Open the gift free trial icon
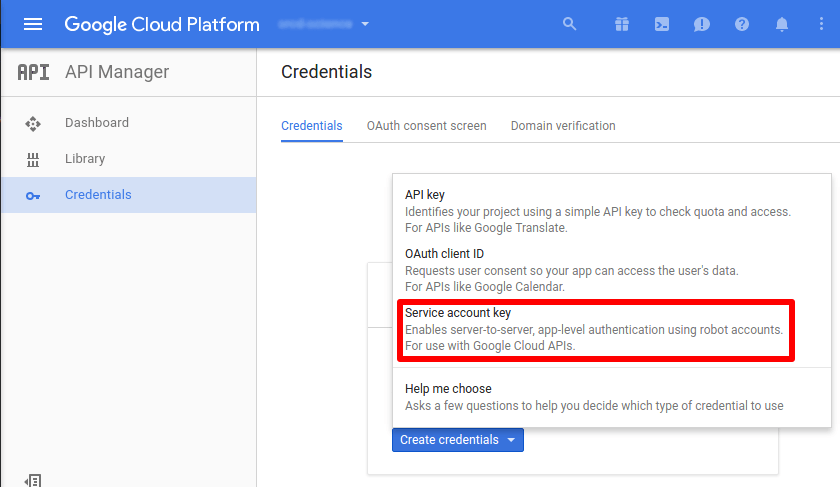Screen dimensions: 840x487 (x=621, y=24)
